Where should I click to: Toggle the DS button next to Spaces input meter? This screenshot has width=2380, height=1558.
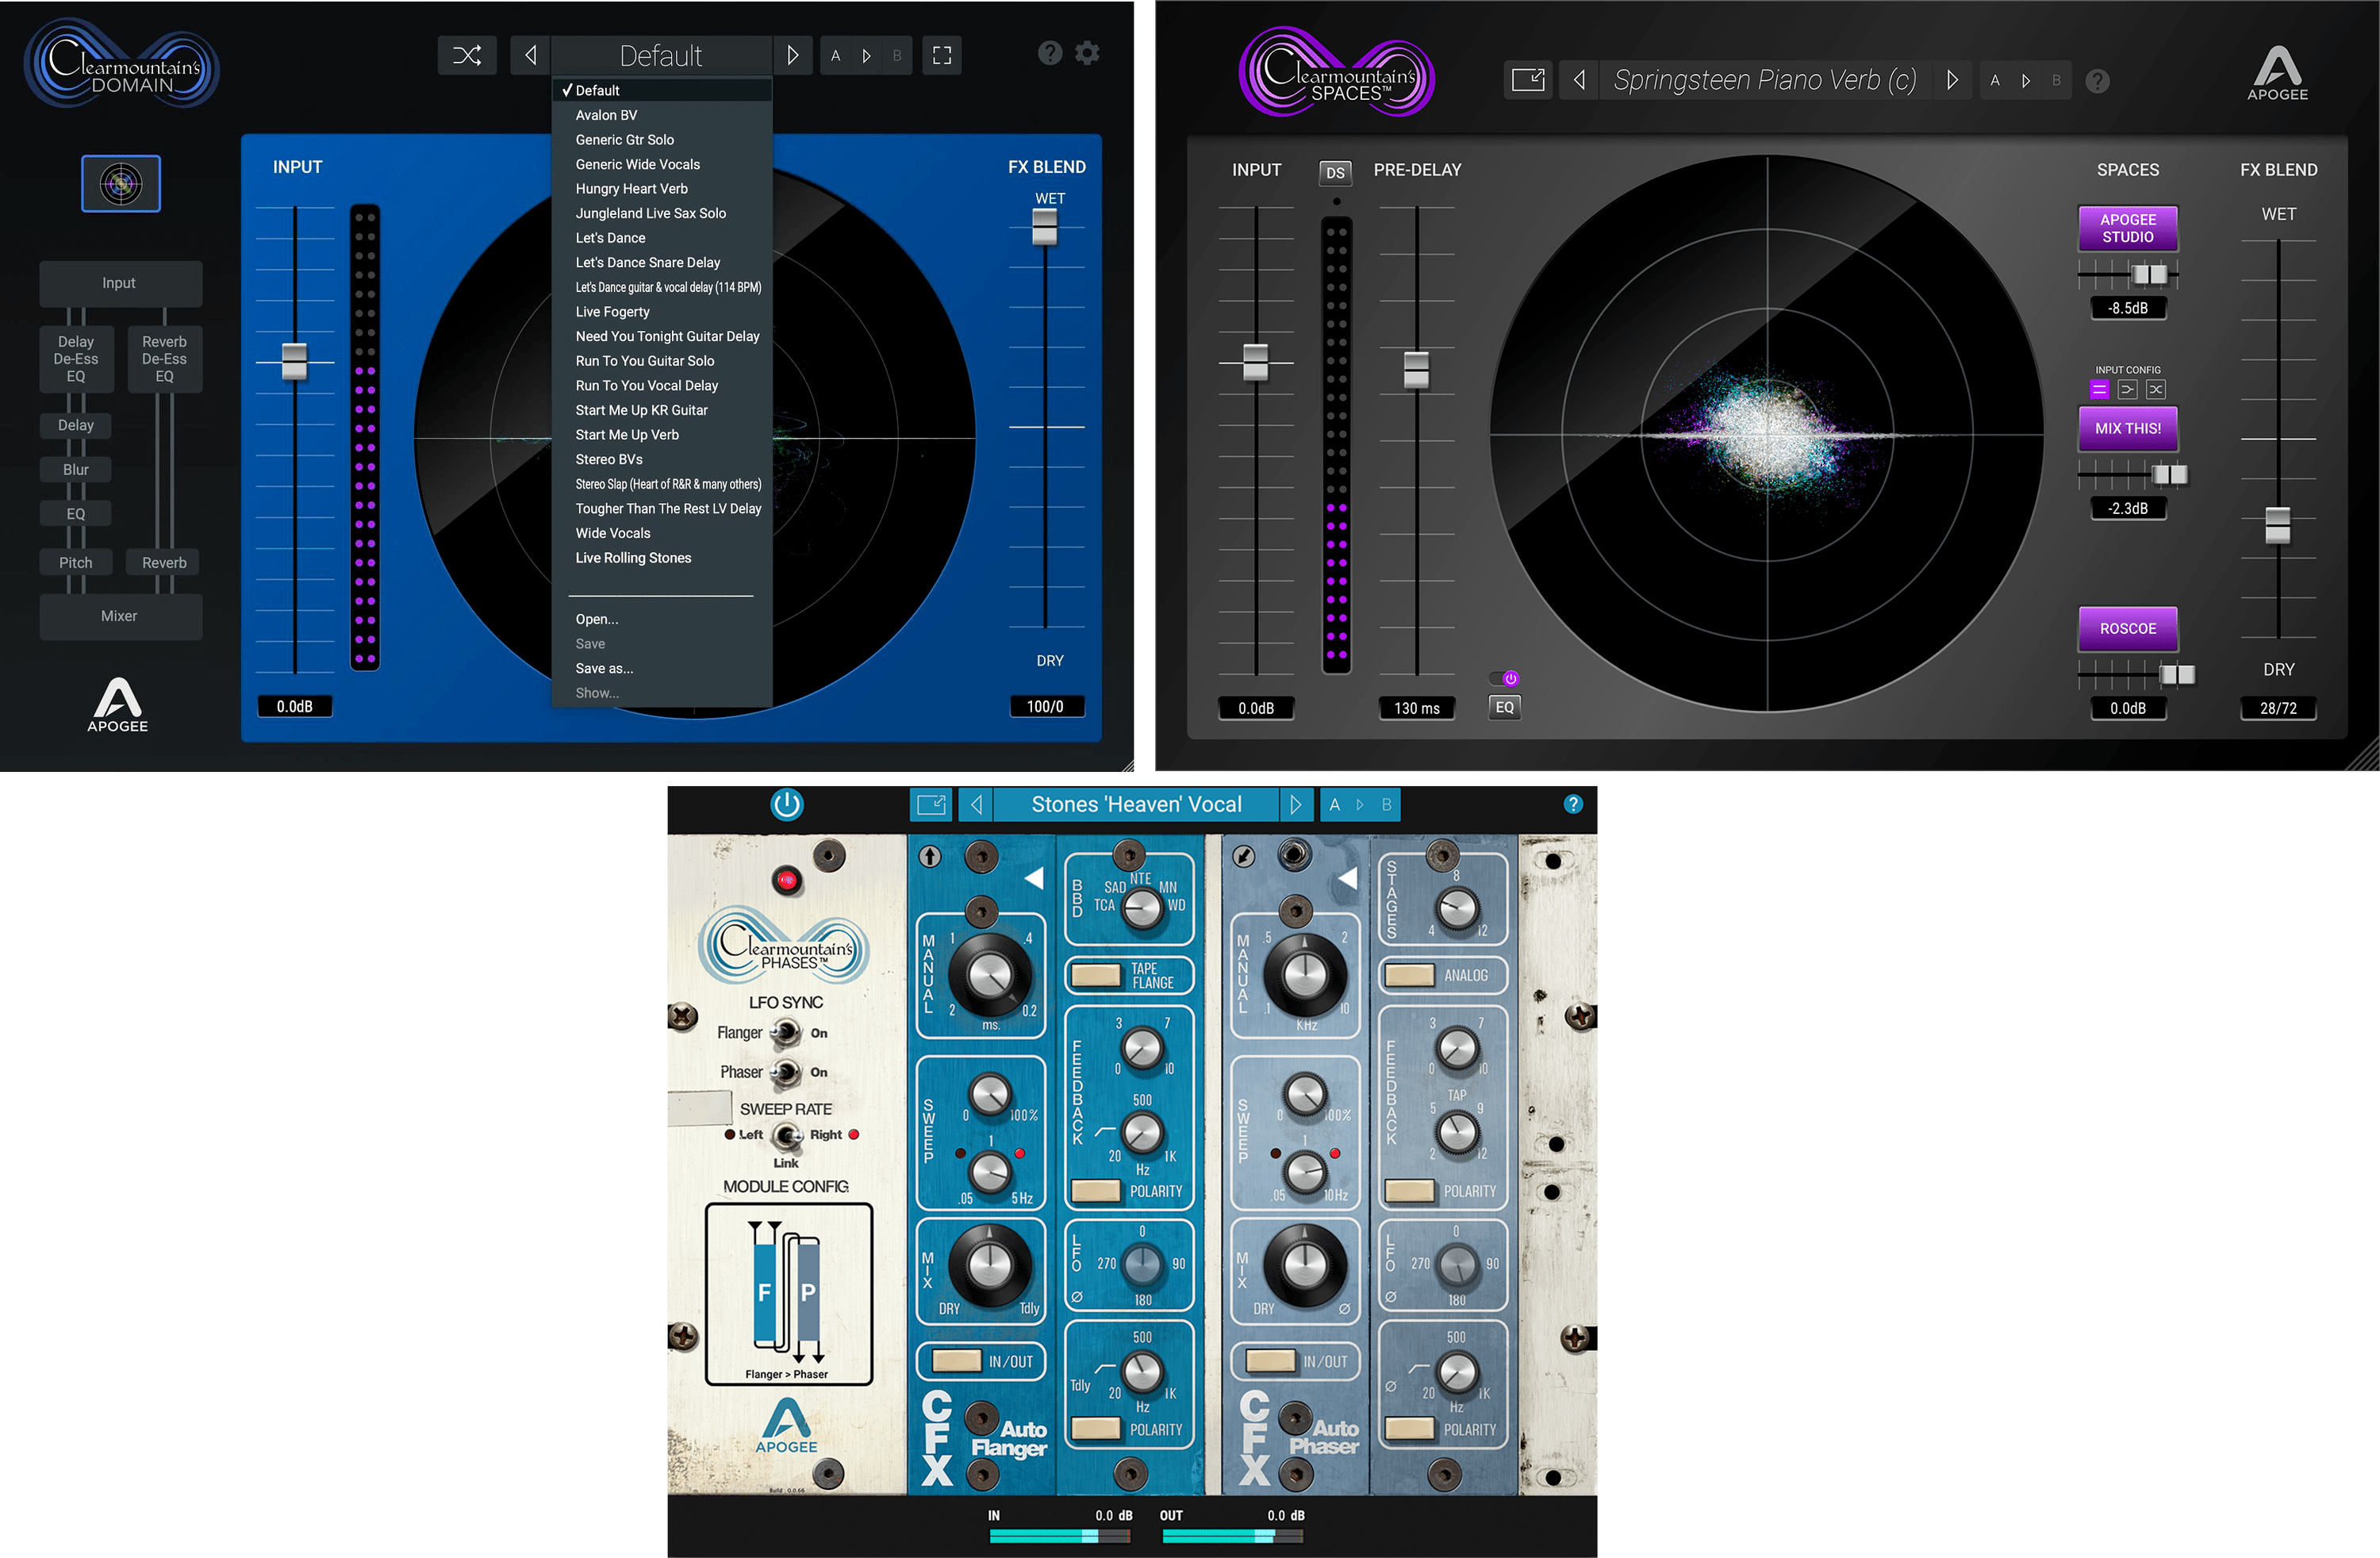point(1334,172)
